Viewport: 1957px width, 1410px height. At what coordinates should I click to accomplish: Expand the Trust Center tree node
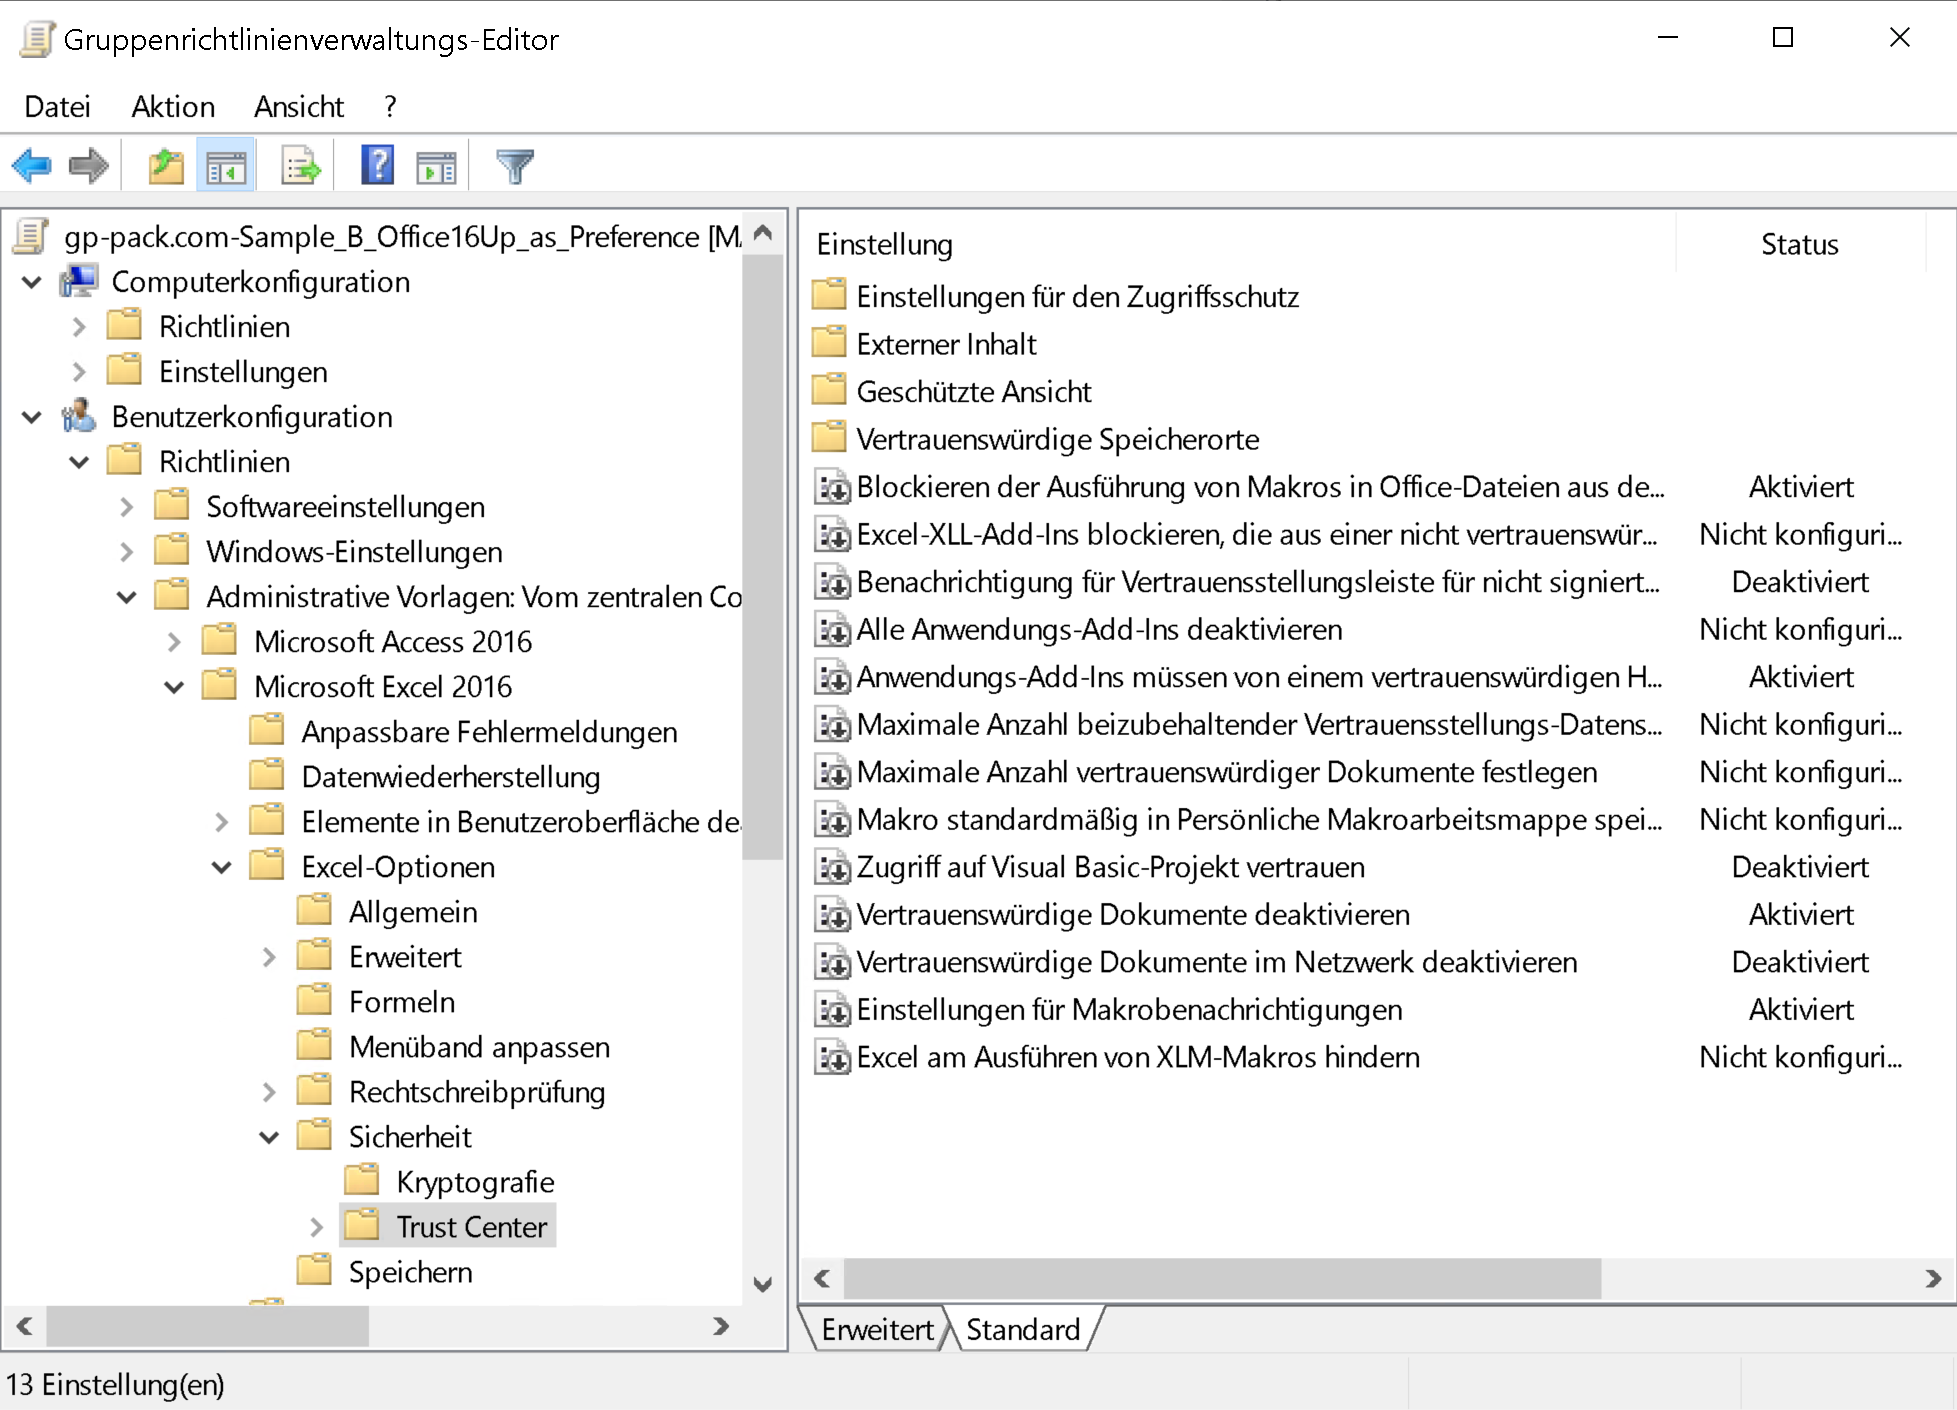click(316, 1227)
